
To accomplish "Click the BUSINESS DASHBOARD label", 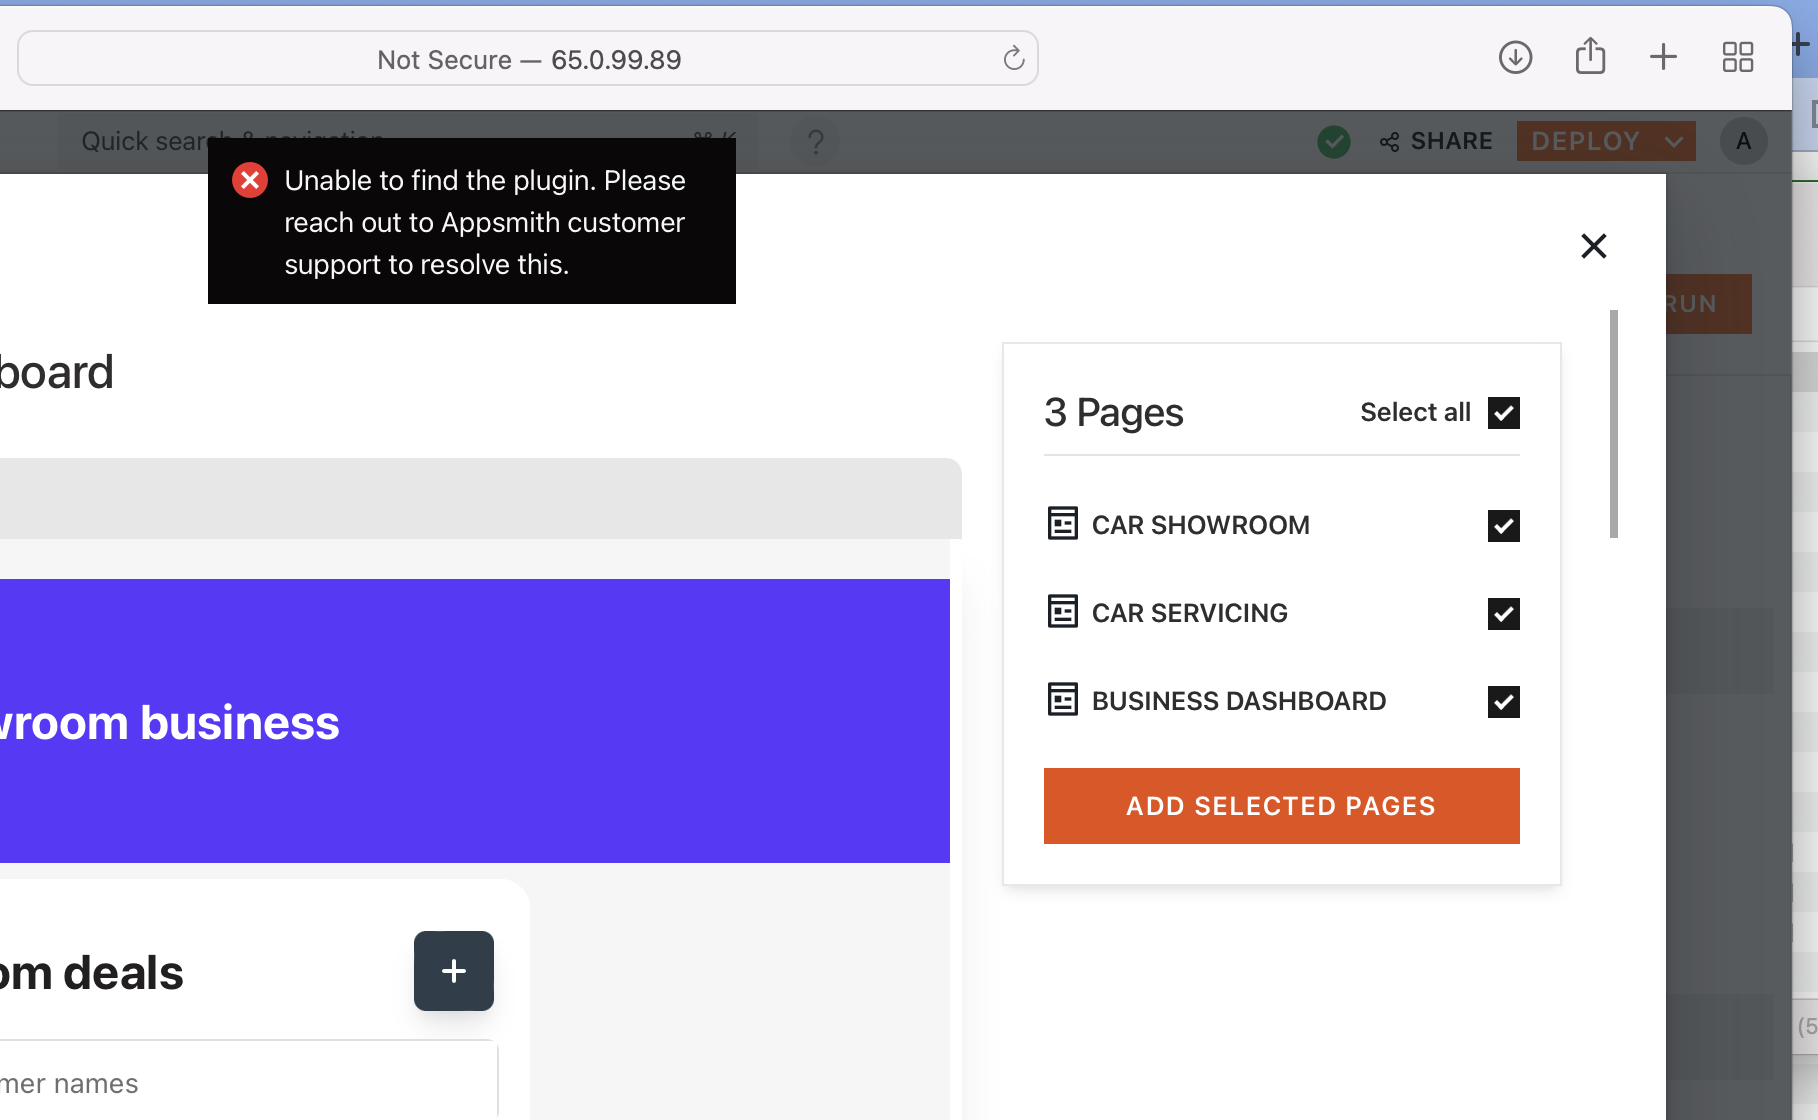I will 1238,701.
